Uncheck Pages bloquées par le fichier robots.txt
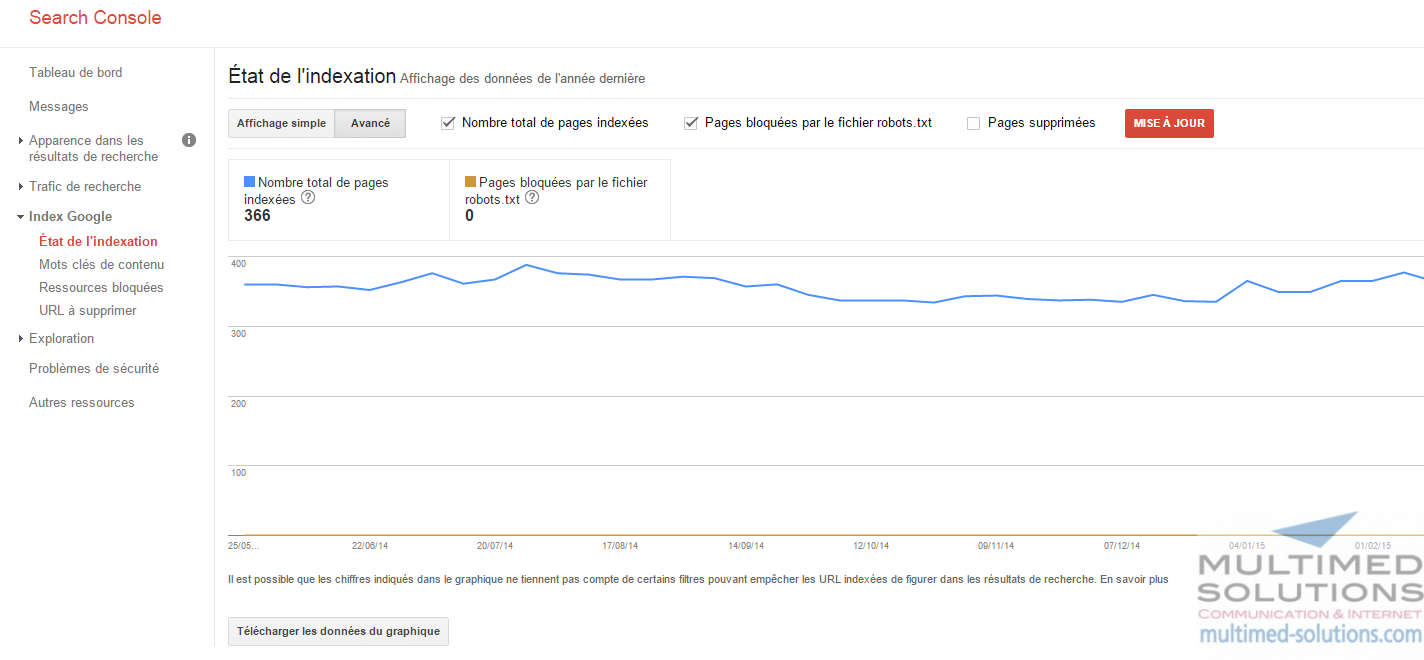The width and height of the screenshot is (1424, 660). (691, 123)
